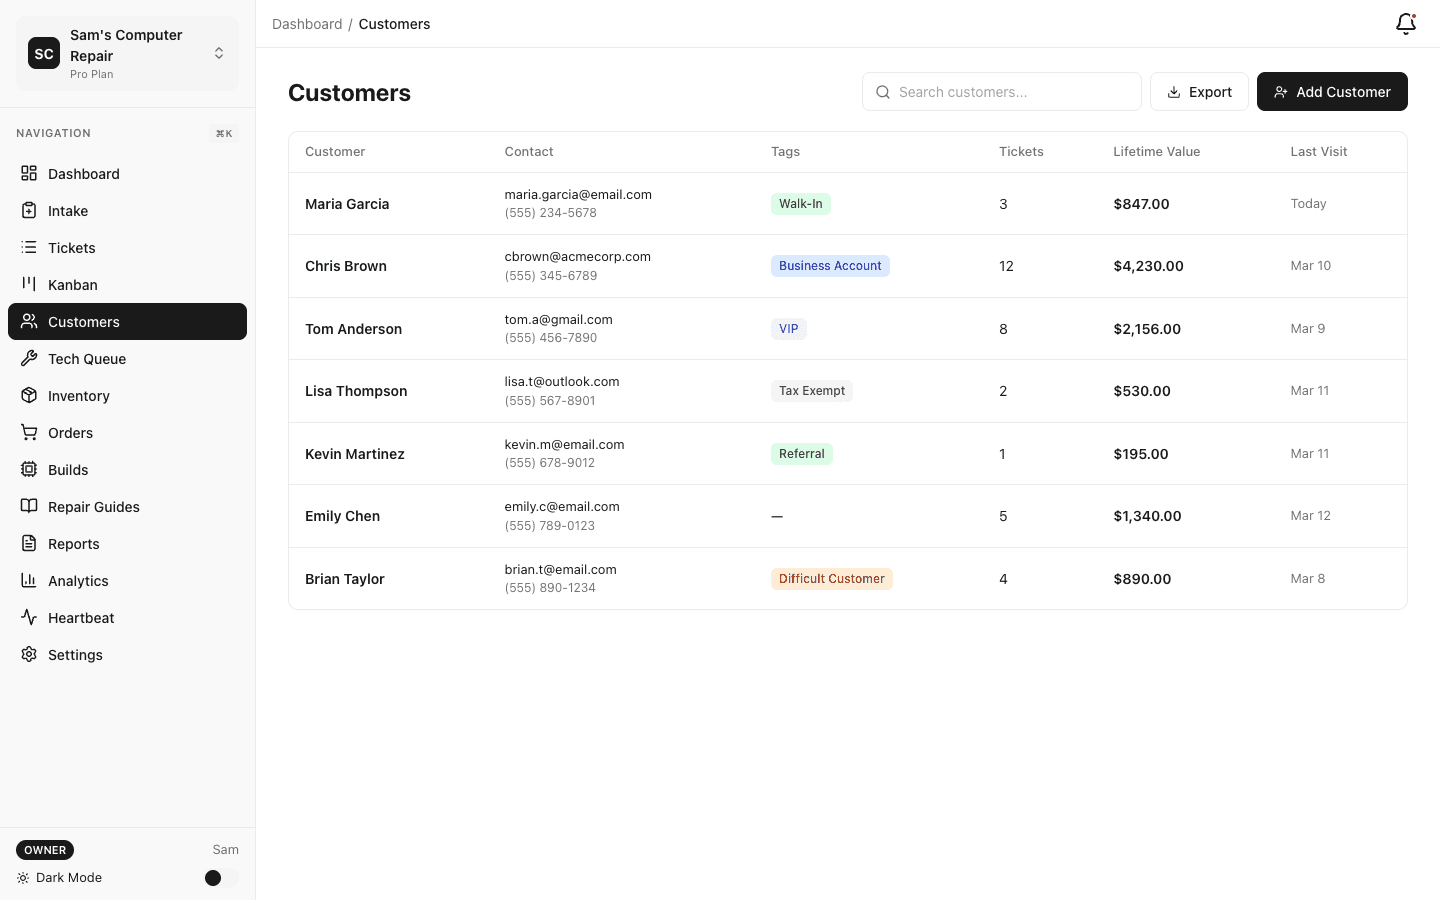Open the notification bell
Screen dimensions: 1440x900
pos(1405,23)
